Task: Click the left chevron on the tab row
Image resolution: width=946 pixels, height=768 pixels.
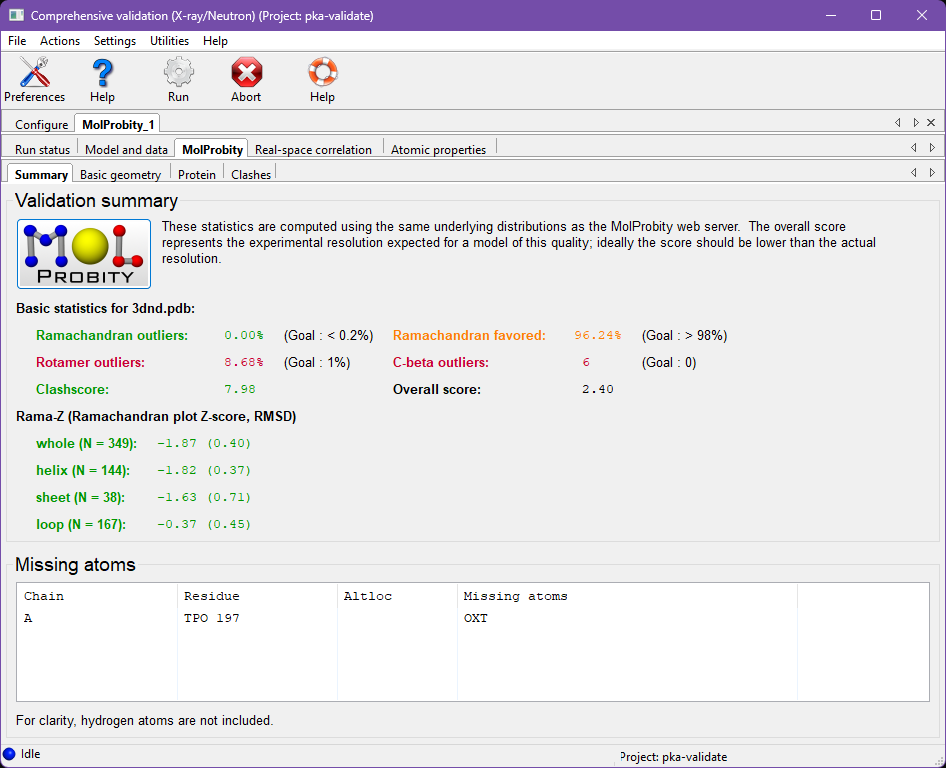Action: [x=898, y=121]
